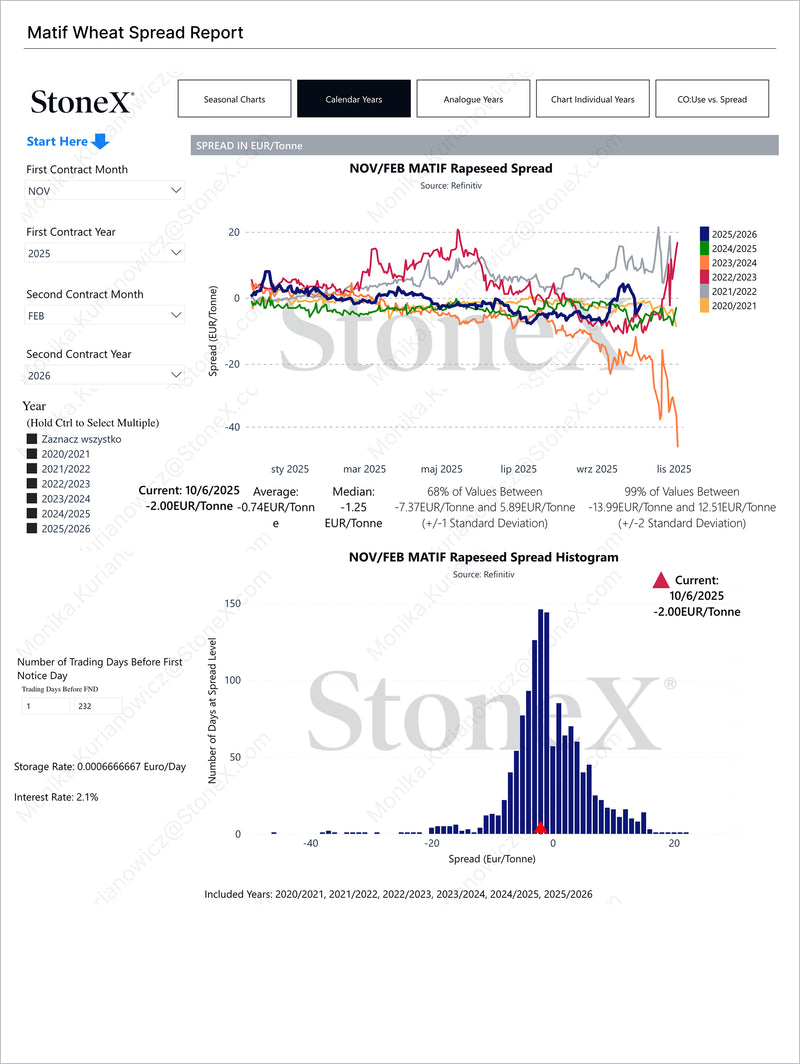
Task: Click the 2025/2026 navy legend swatch
Action: (x=705, y=233)
